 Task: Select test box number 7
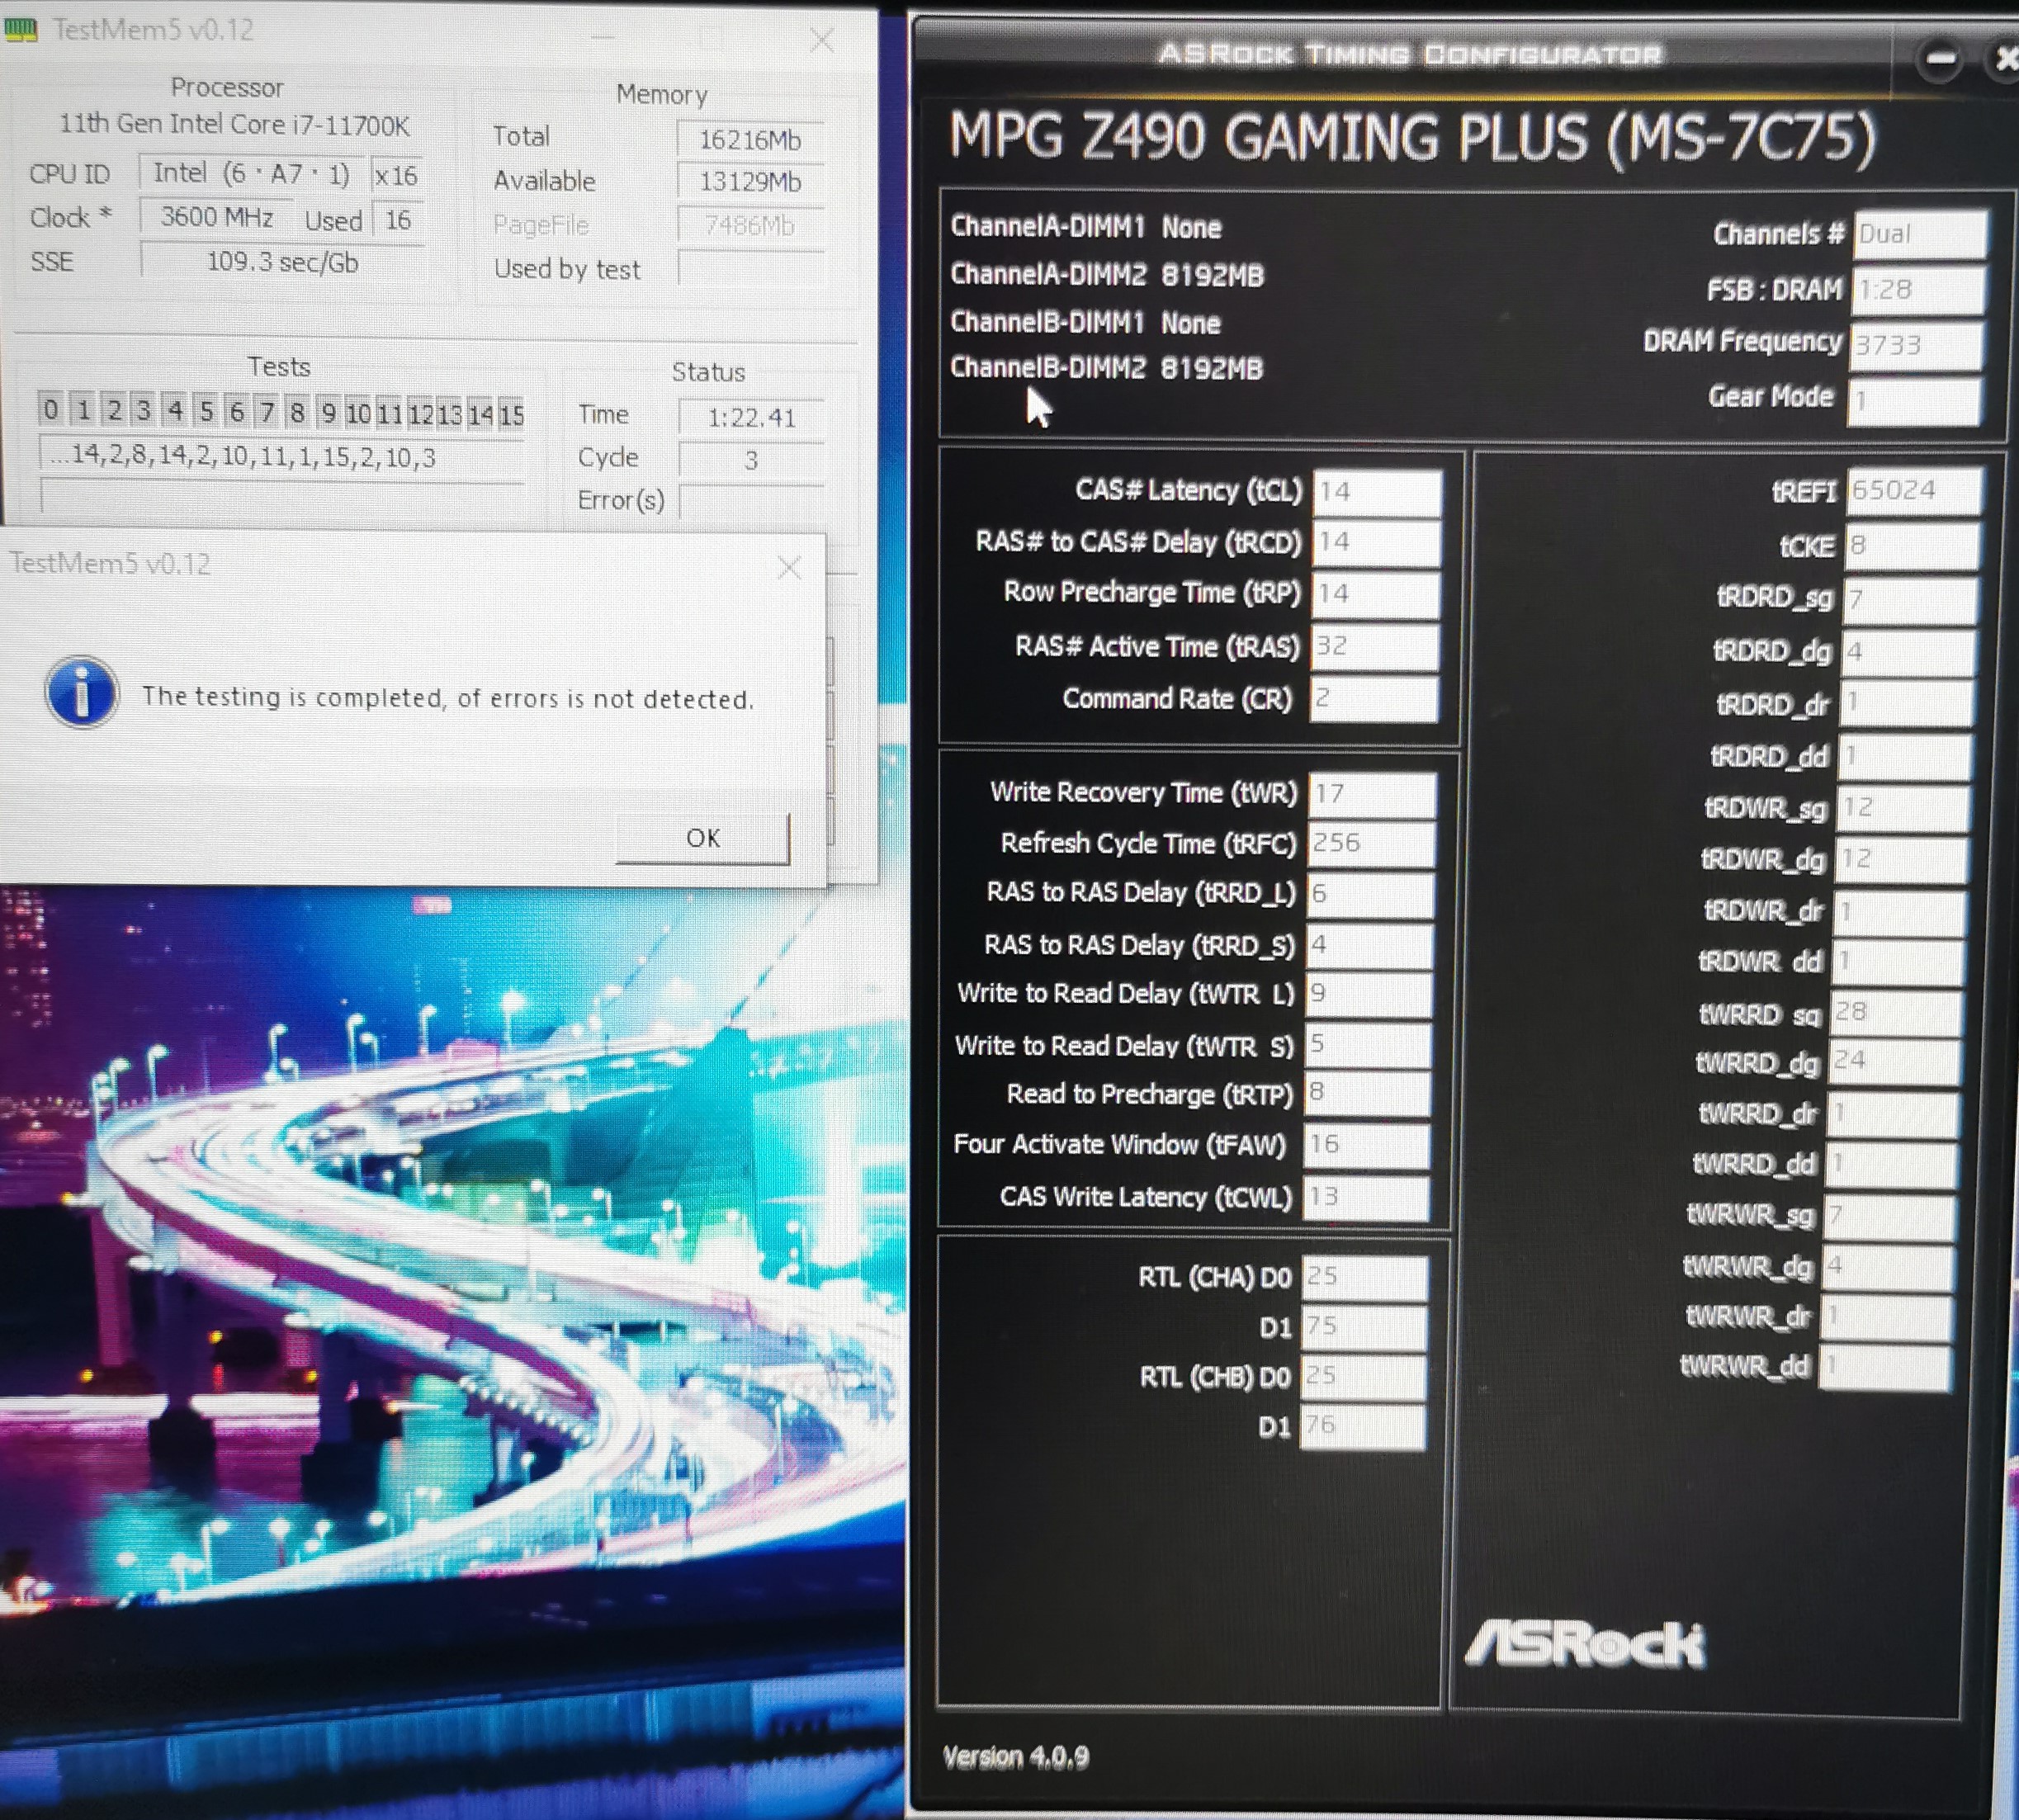[x=266, y=411]
